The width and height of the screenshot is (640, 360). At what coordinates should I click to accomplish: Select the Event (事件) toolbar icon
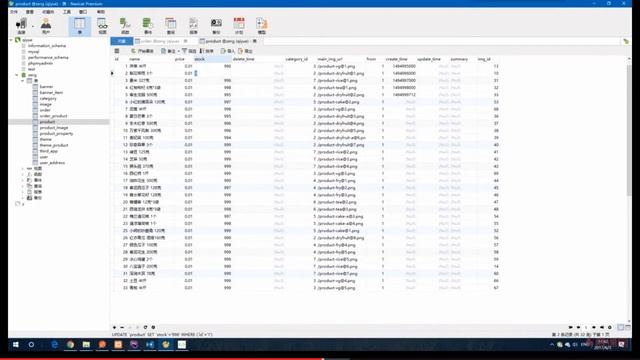(x=148, y=26)
